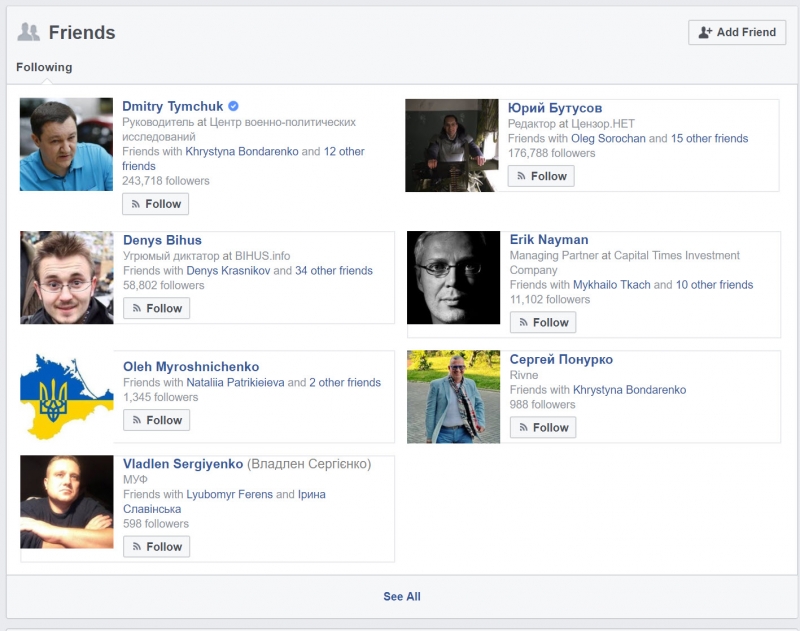Image resolution: width=800 pixels, height=631 pixels.
Task: Open the Denys Bihus name link
Action: pos(162,240)
